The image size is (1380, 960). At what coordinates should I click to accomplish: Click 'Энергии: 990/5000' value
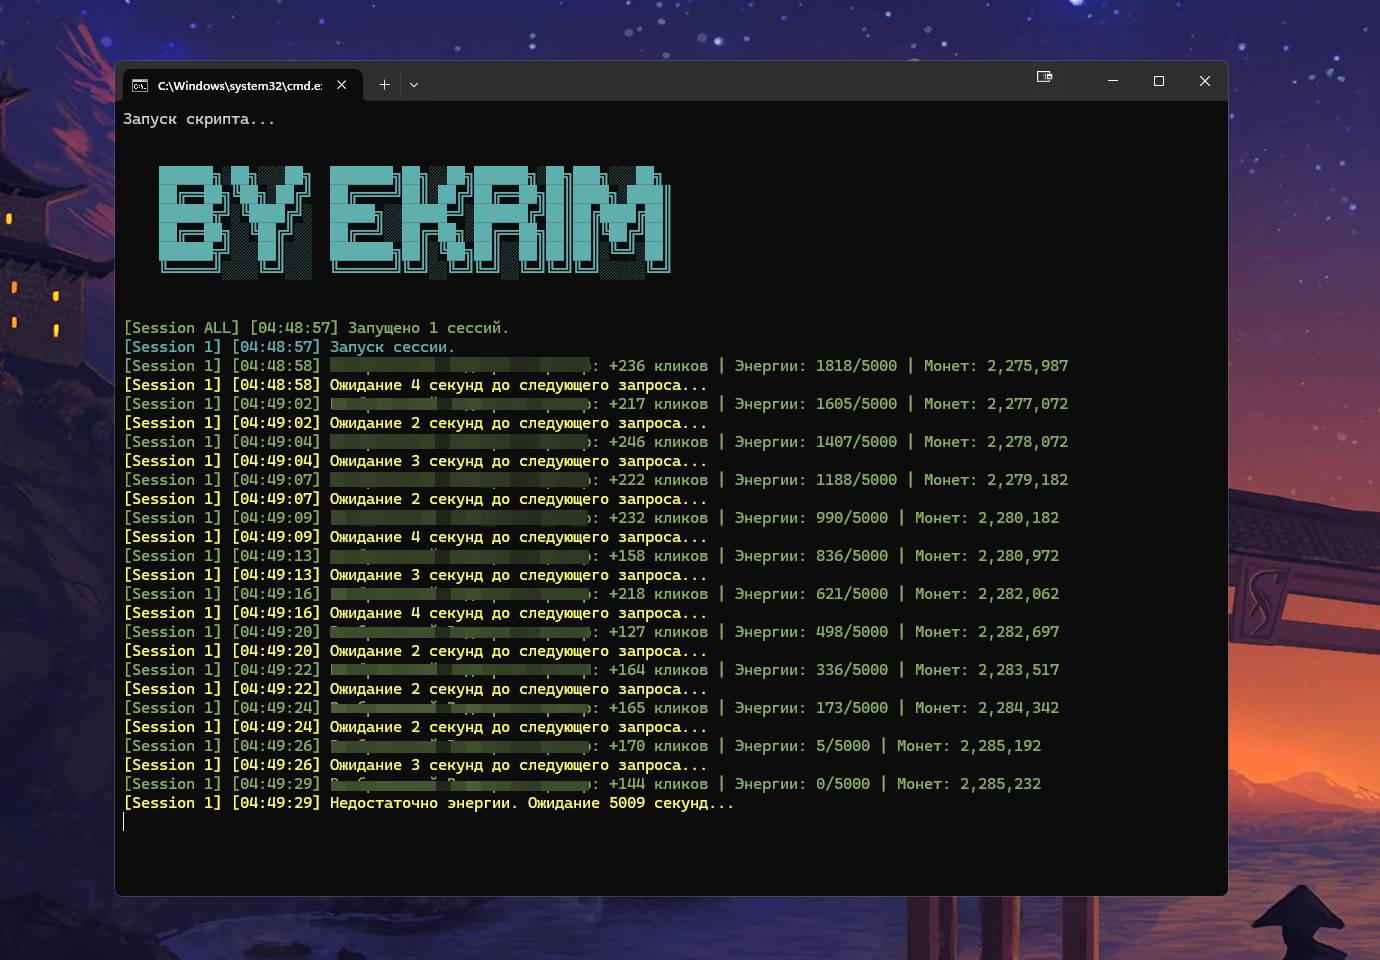pos(811,518)
